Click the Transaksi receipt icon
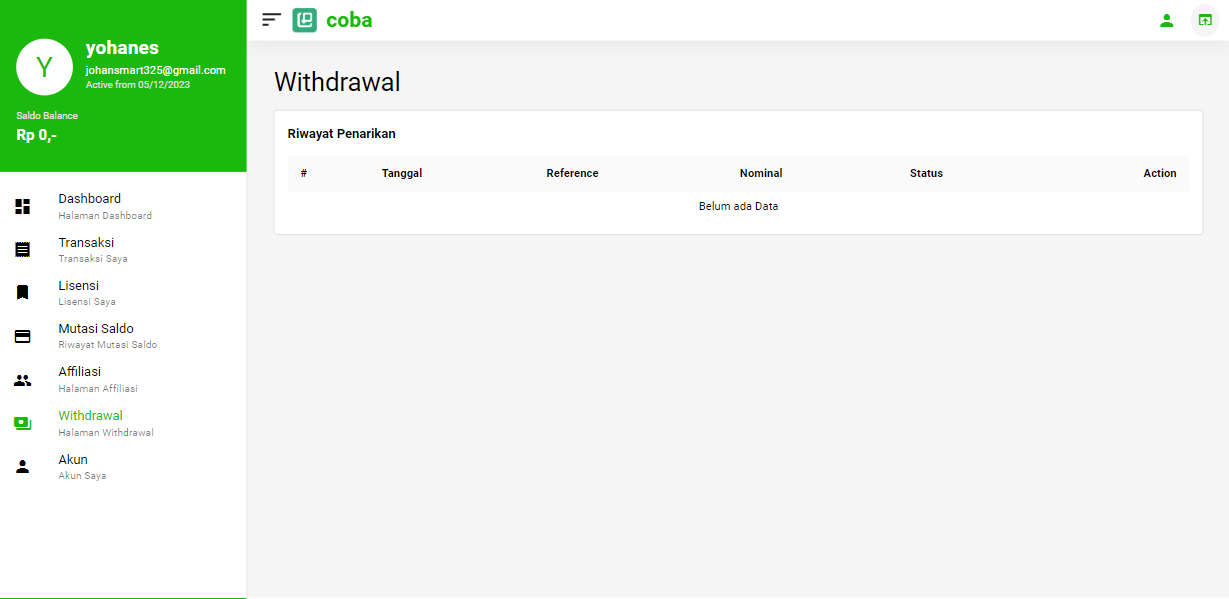Screen dimensions: 1229x599 pyautogui.click(x=23, y=250)
